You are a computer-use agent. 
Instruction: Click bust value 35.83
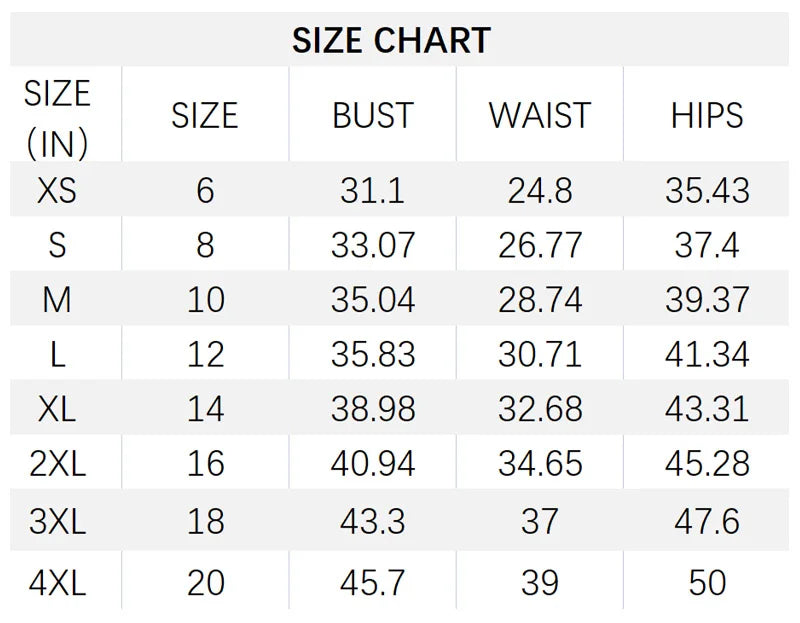[372, 354]
